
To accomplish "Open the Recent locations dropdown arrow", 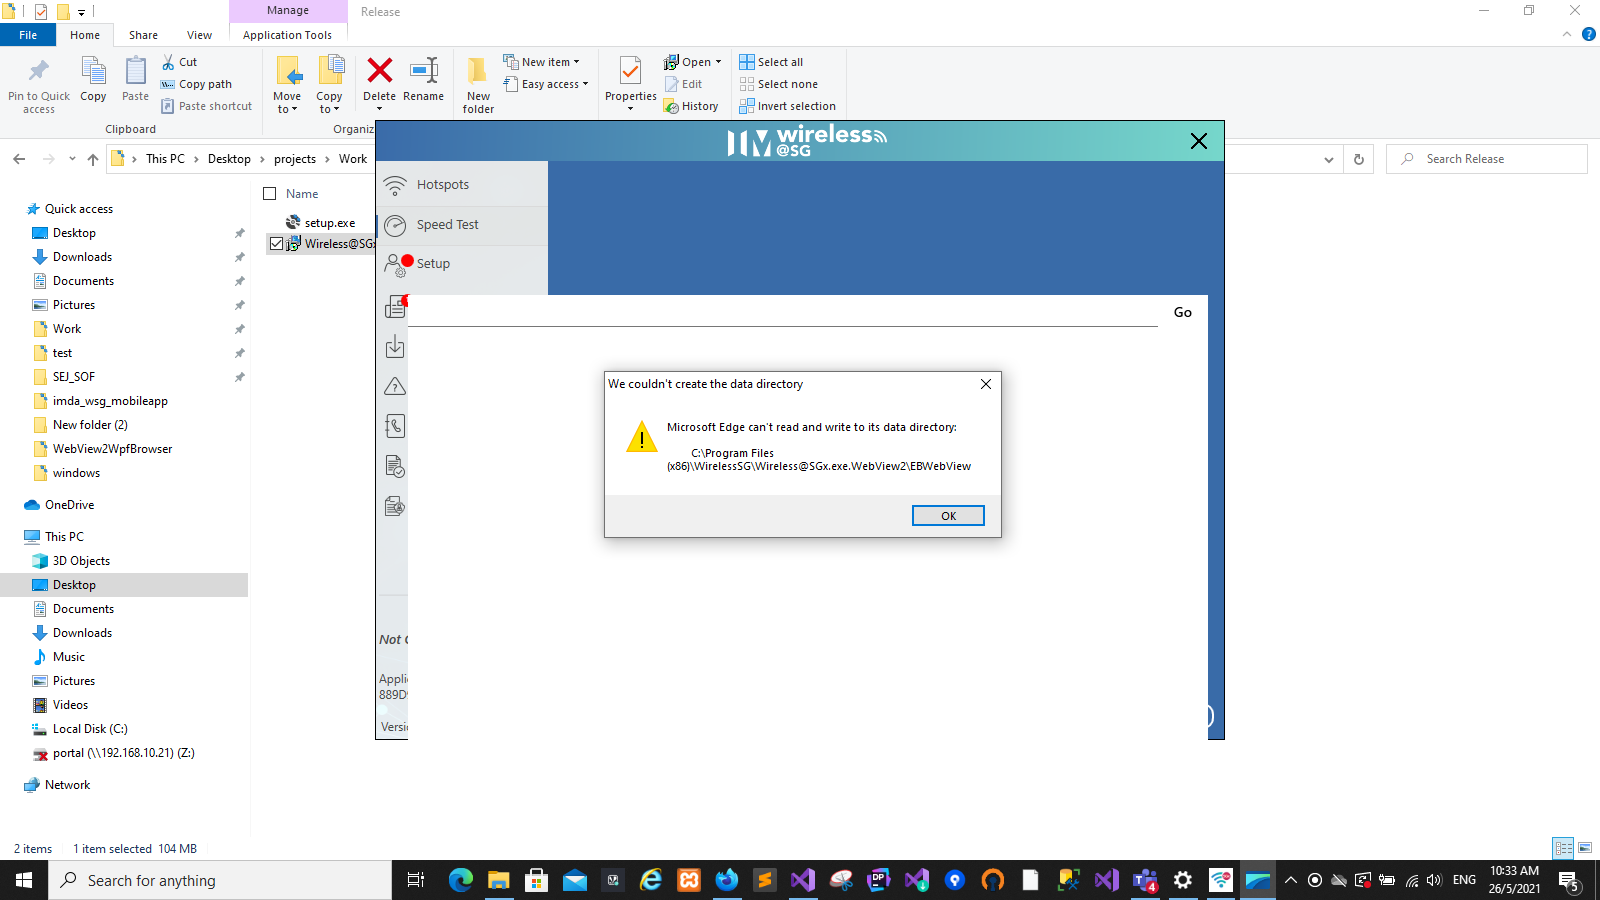I will click(x=72, y=159).
